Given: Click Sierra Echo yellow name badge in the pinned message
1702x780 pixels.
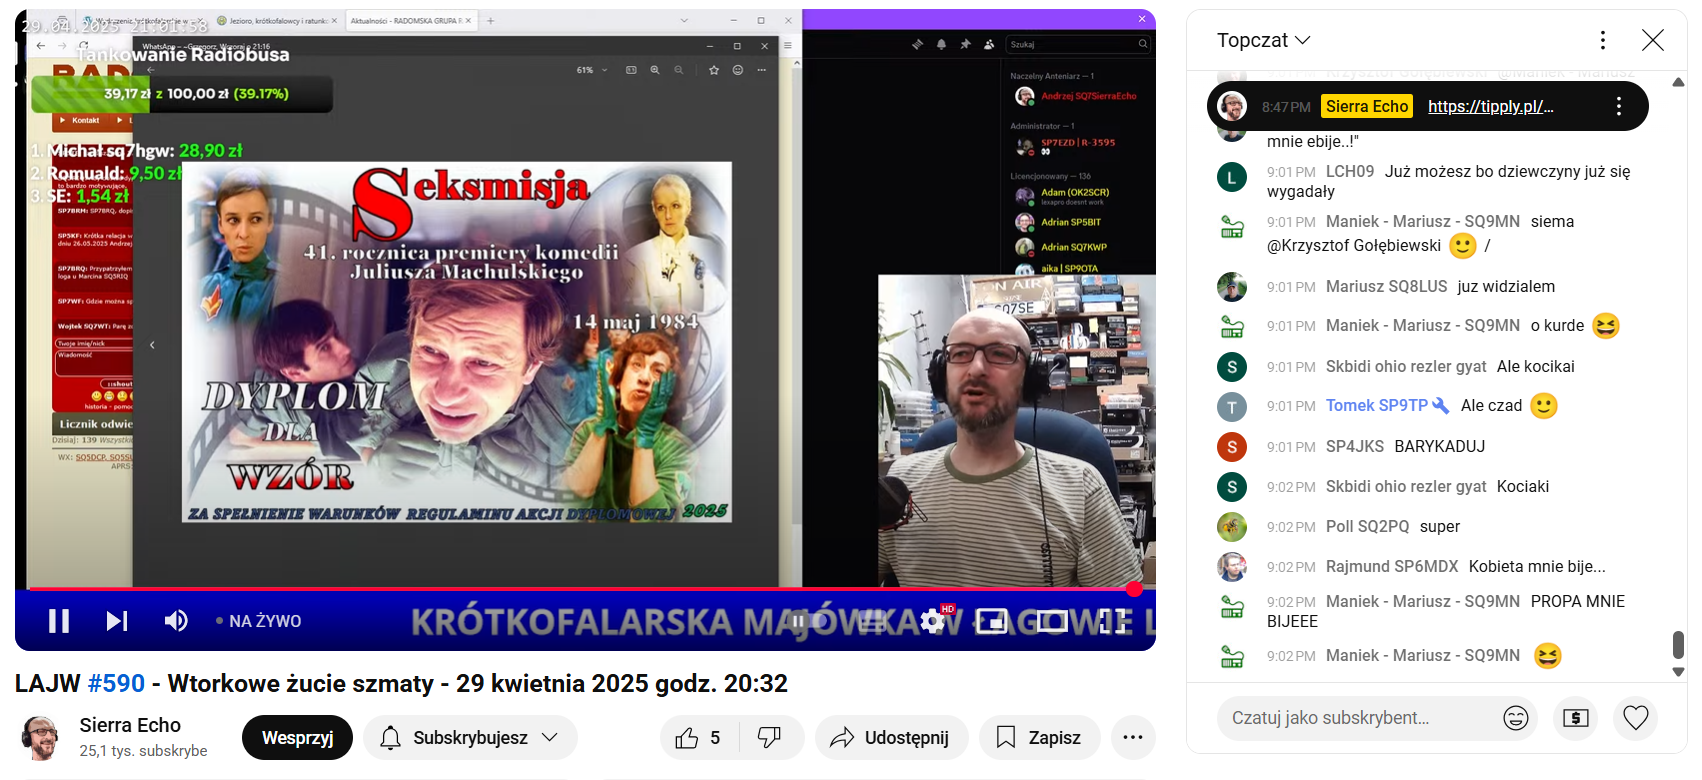Looking at the screenshot, I should click(1367, 106).
